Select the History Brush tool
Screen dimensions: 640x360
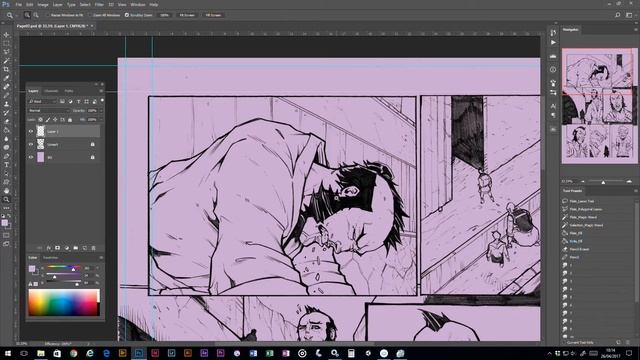6,113
